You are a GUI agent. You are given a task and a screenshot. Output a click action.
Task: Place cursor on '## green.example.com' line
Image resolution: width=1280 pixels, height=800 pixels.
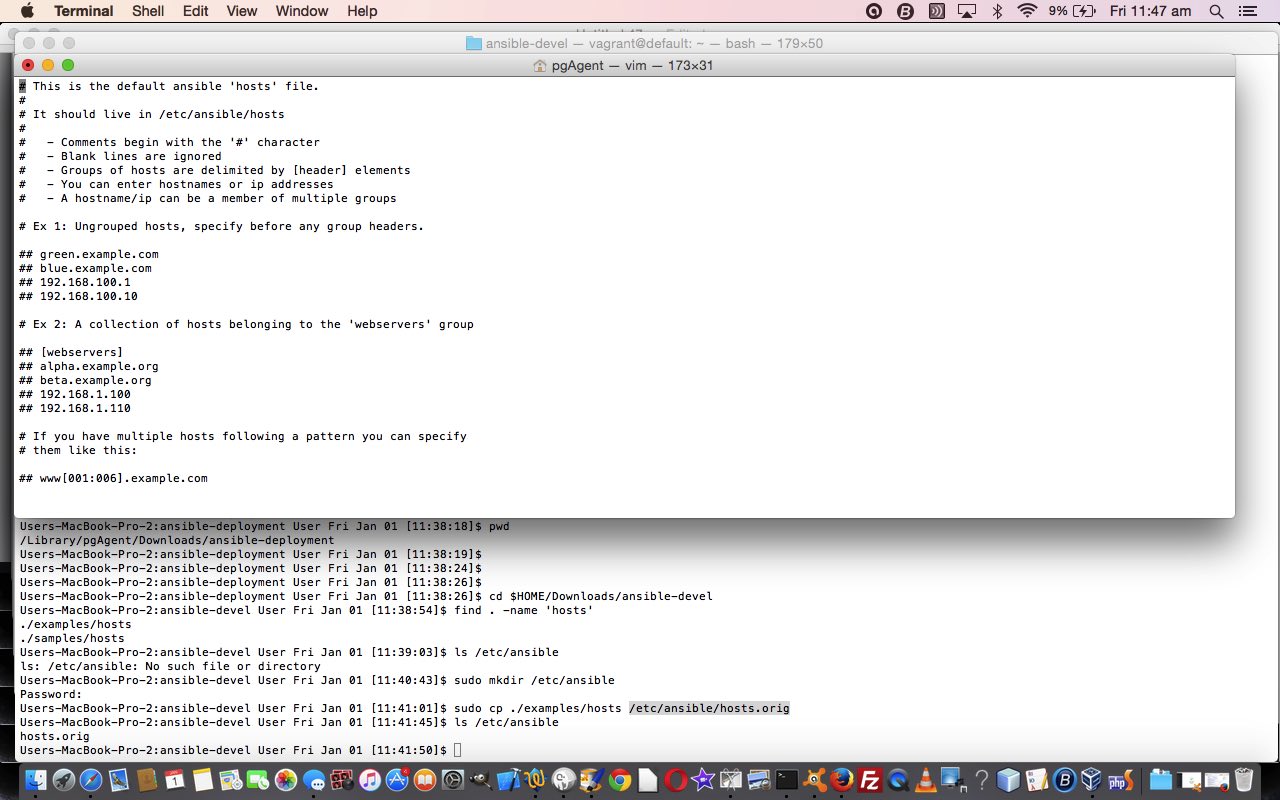pos(89,254)
